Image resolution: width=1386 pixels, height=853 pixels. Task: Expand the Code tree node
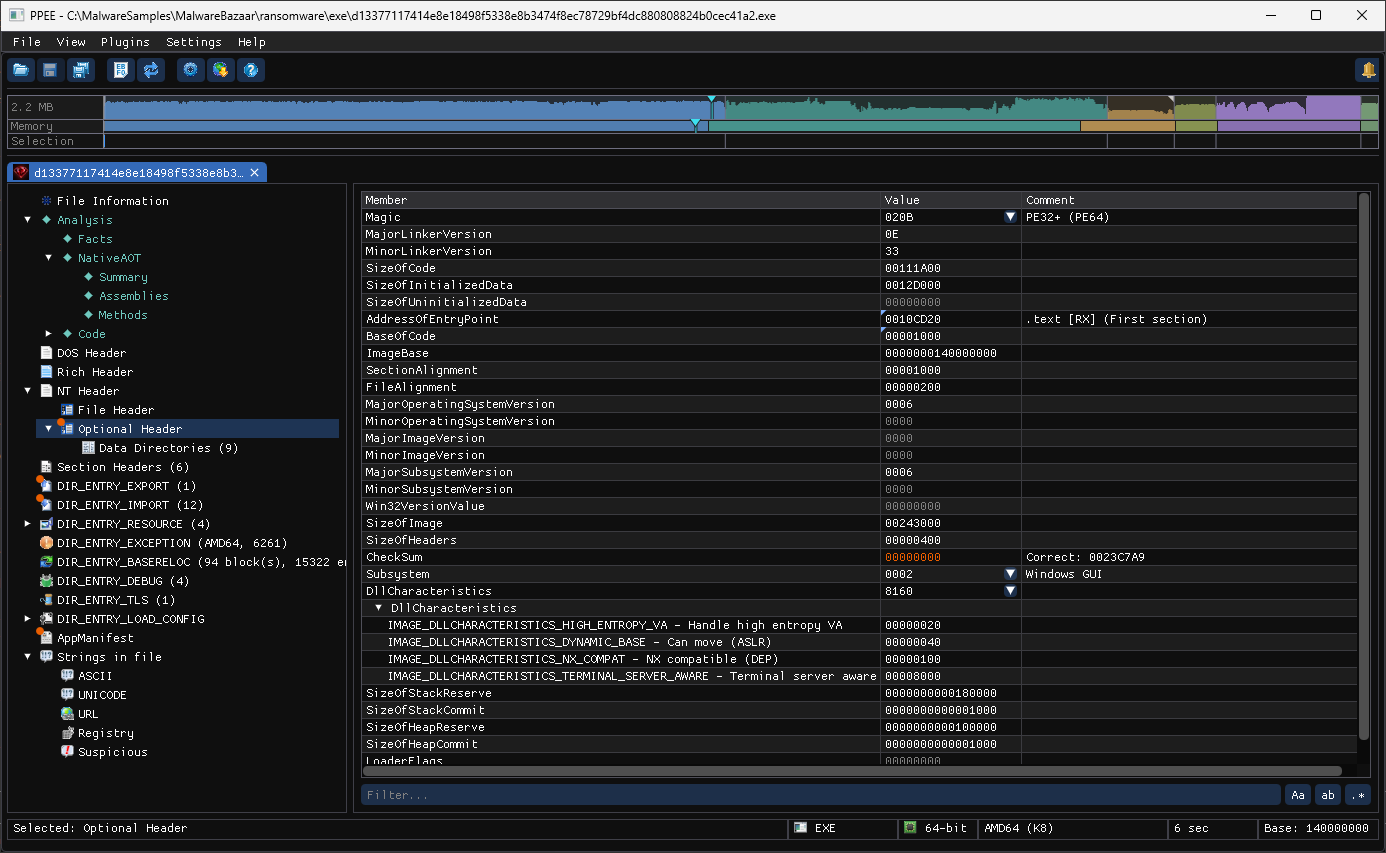click(48, 334)
